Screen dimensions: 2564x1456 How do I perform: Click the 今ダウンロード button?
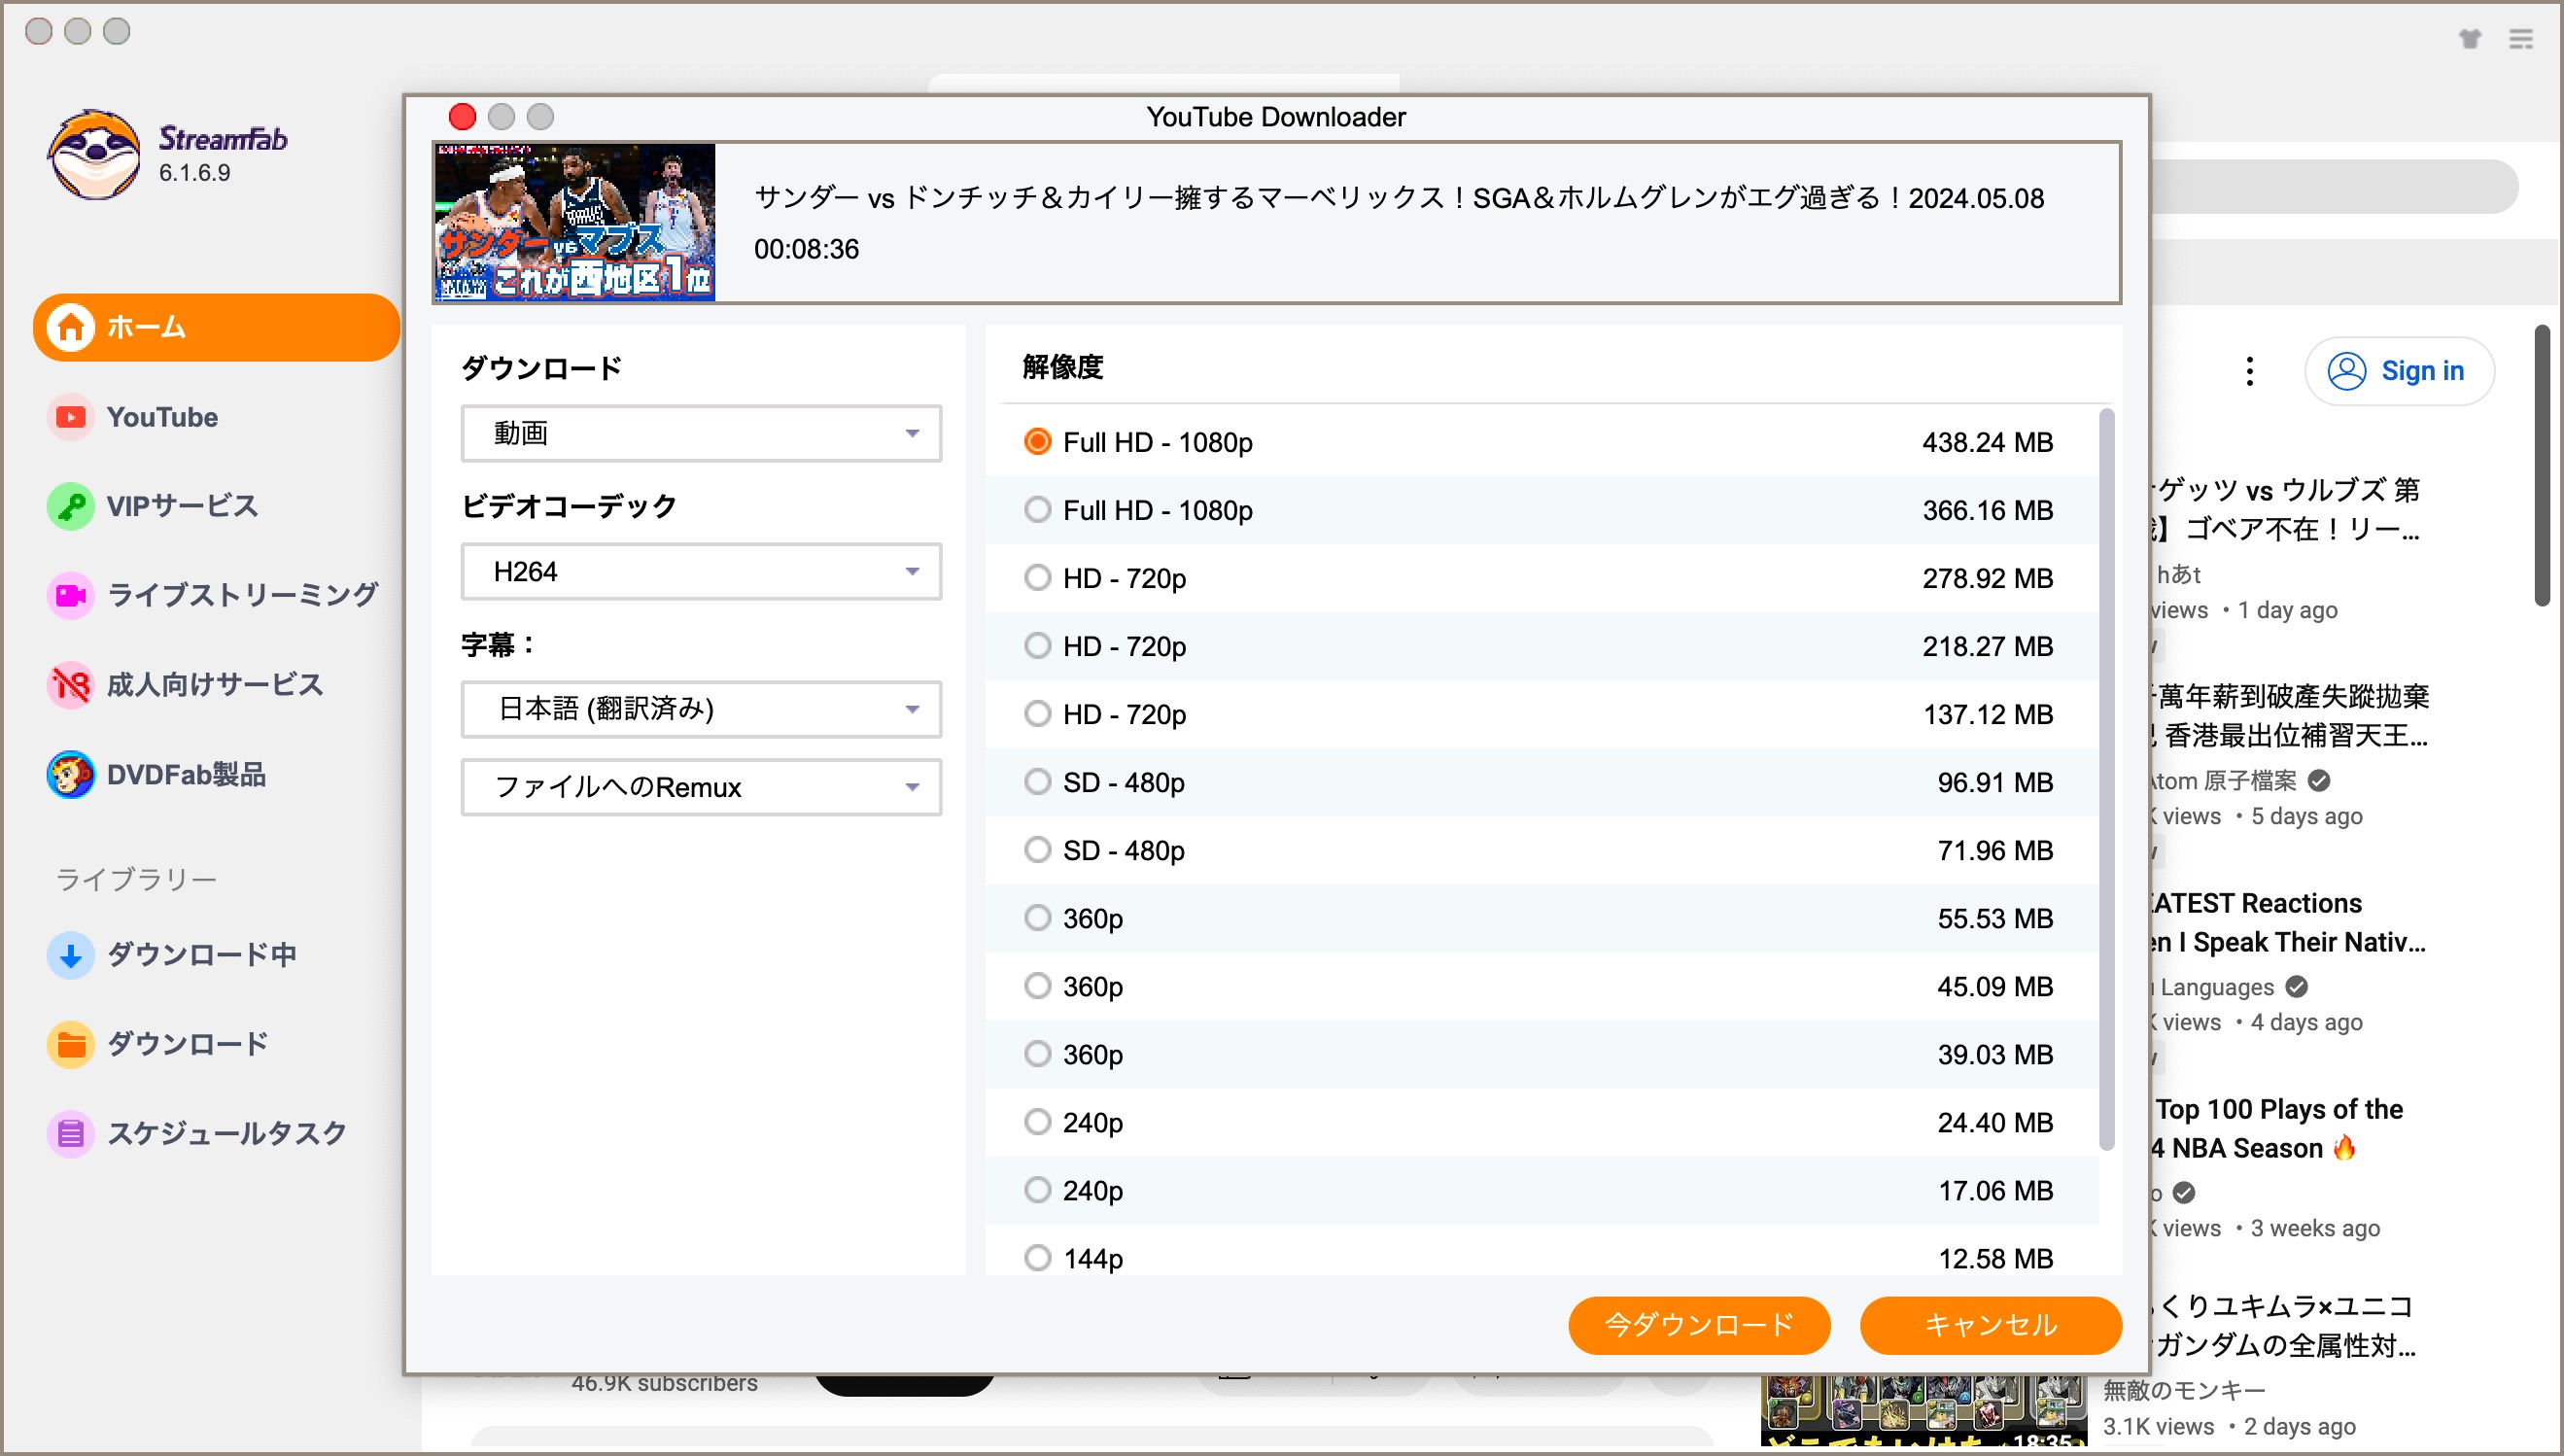(x=1699, y=1326)
